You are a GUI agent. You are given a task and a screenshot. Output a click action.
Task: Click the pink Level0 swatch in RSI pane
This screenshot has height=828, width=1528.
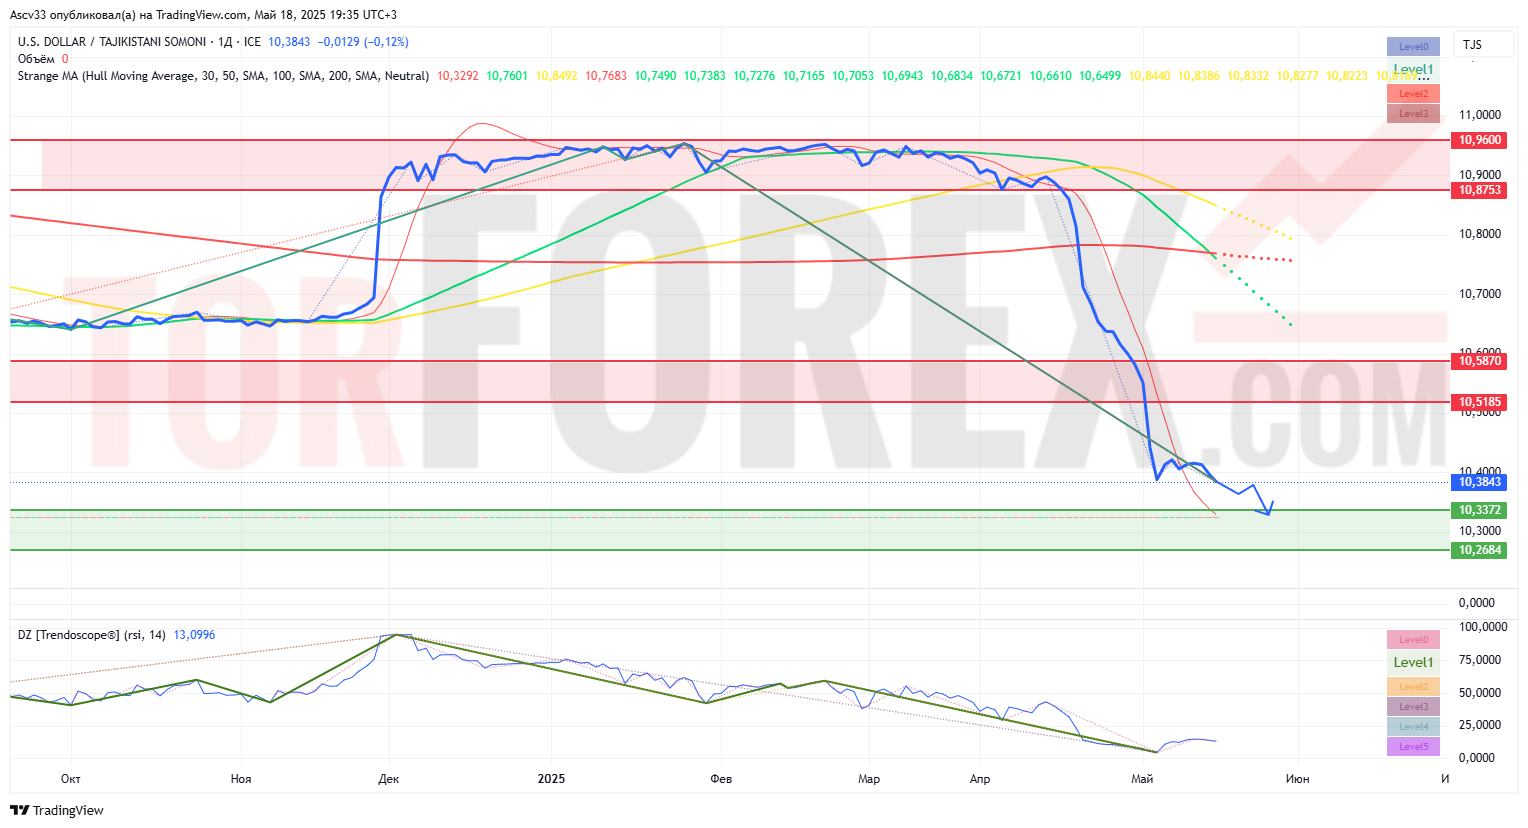click(x=1413, y=640)
